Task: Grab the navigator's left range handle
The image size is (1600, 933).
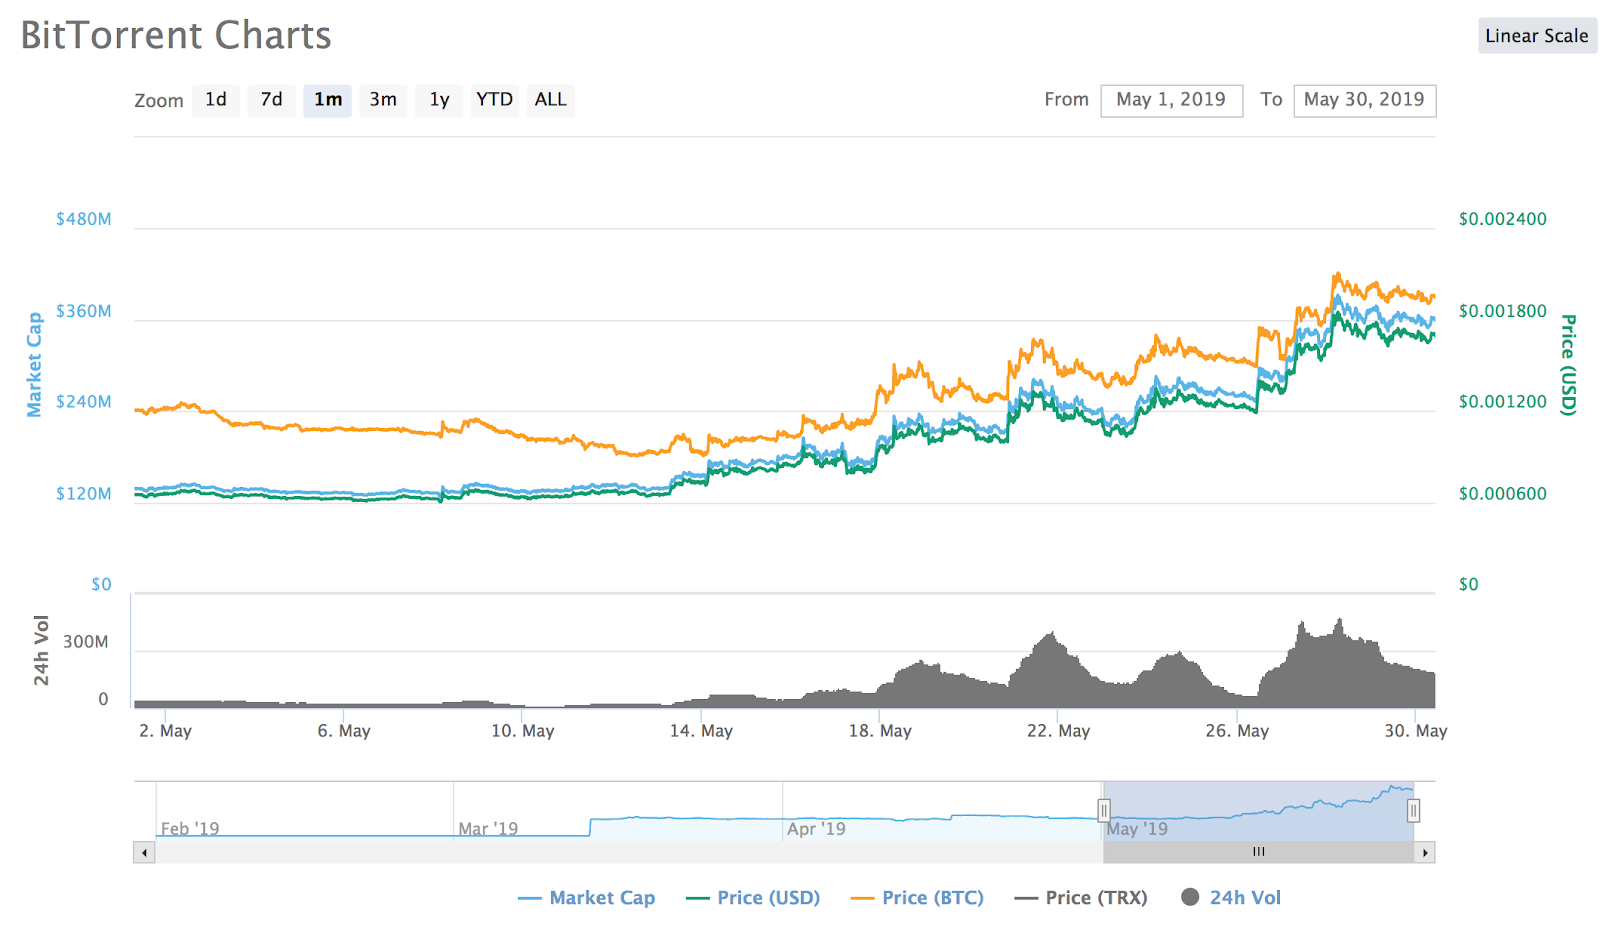Action: pyautogui.click(x=1104, y=811)
